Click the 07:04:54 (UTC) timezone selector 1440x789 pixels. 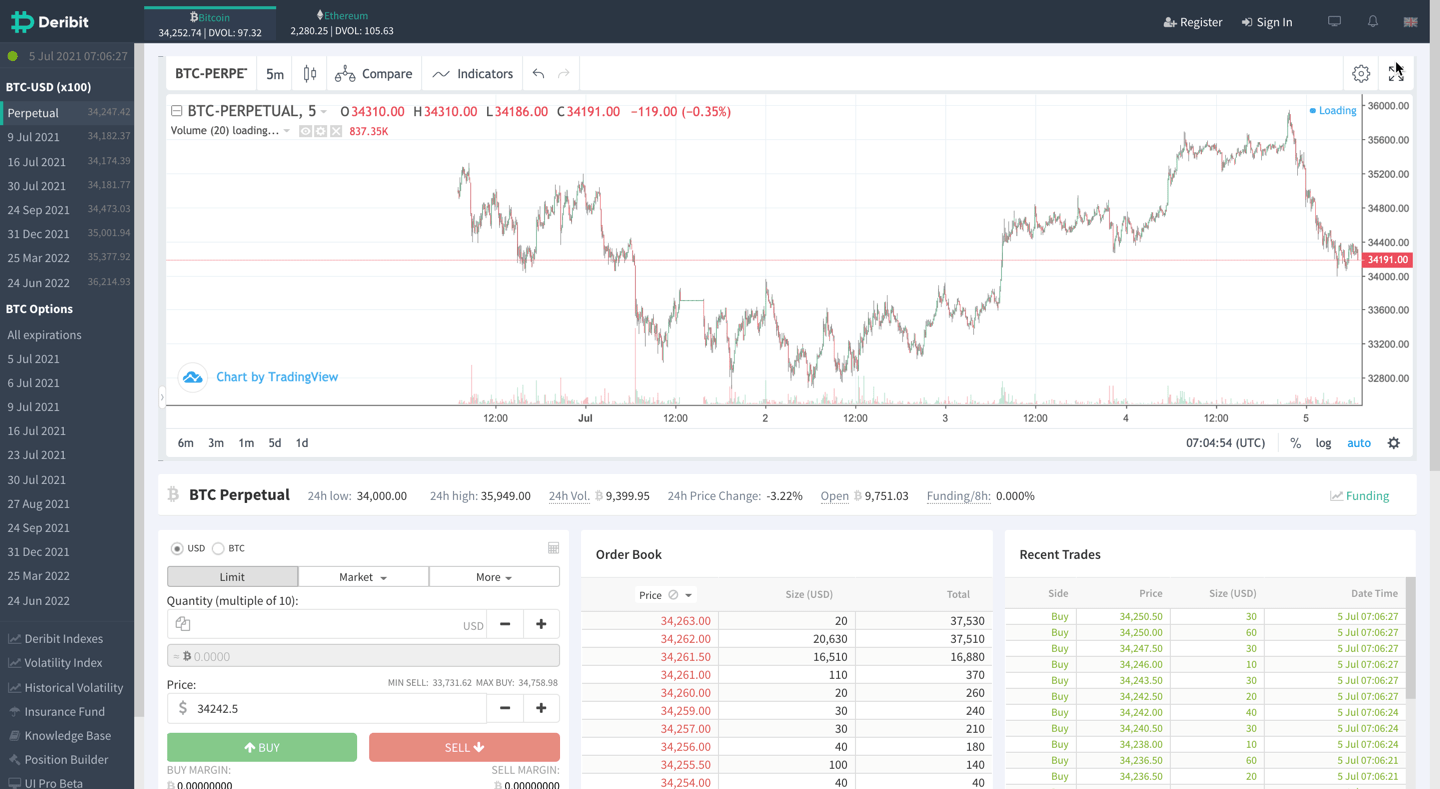(1225, 443)
